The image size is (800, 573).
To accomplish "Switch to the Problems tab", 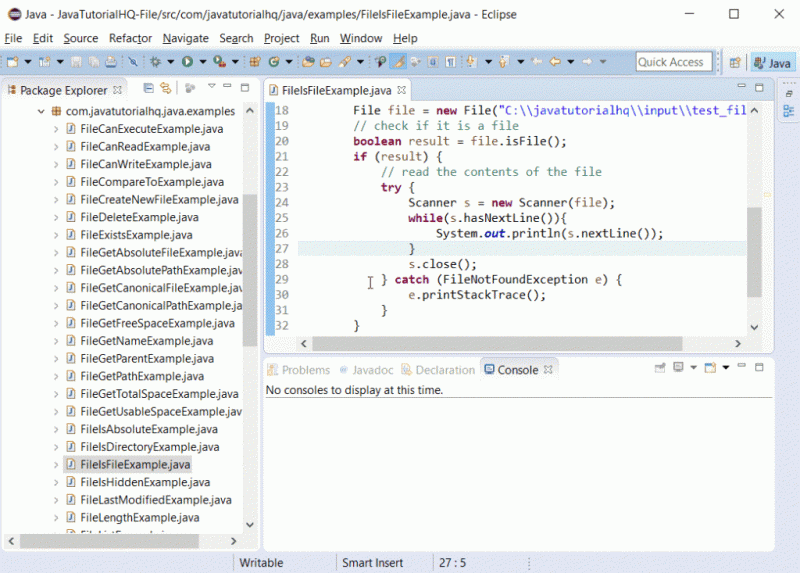I will point(299,370).
